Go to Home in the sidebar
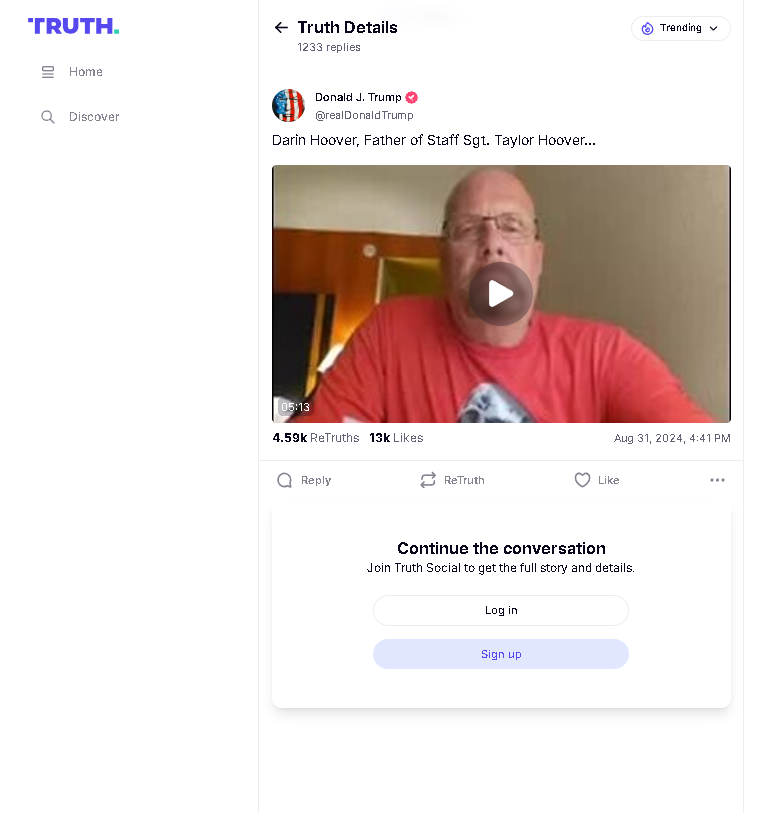The image size is (760, 813). 73,72
